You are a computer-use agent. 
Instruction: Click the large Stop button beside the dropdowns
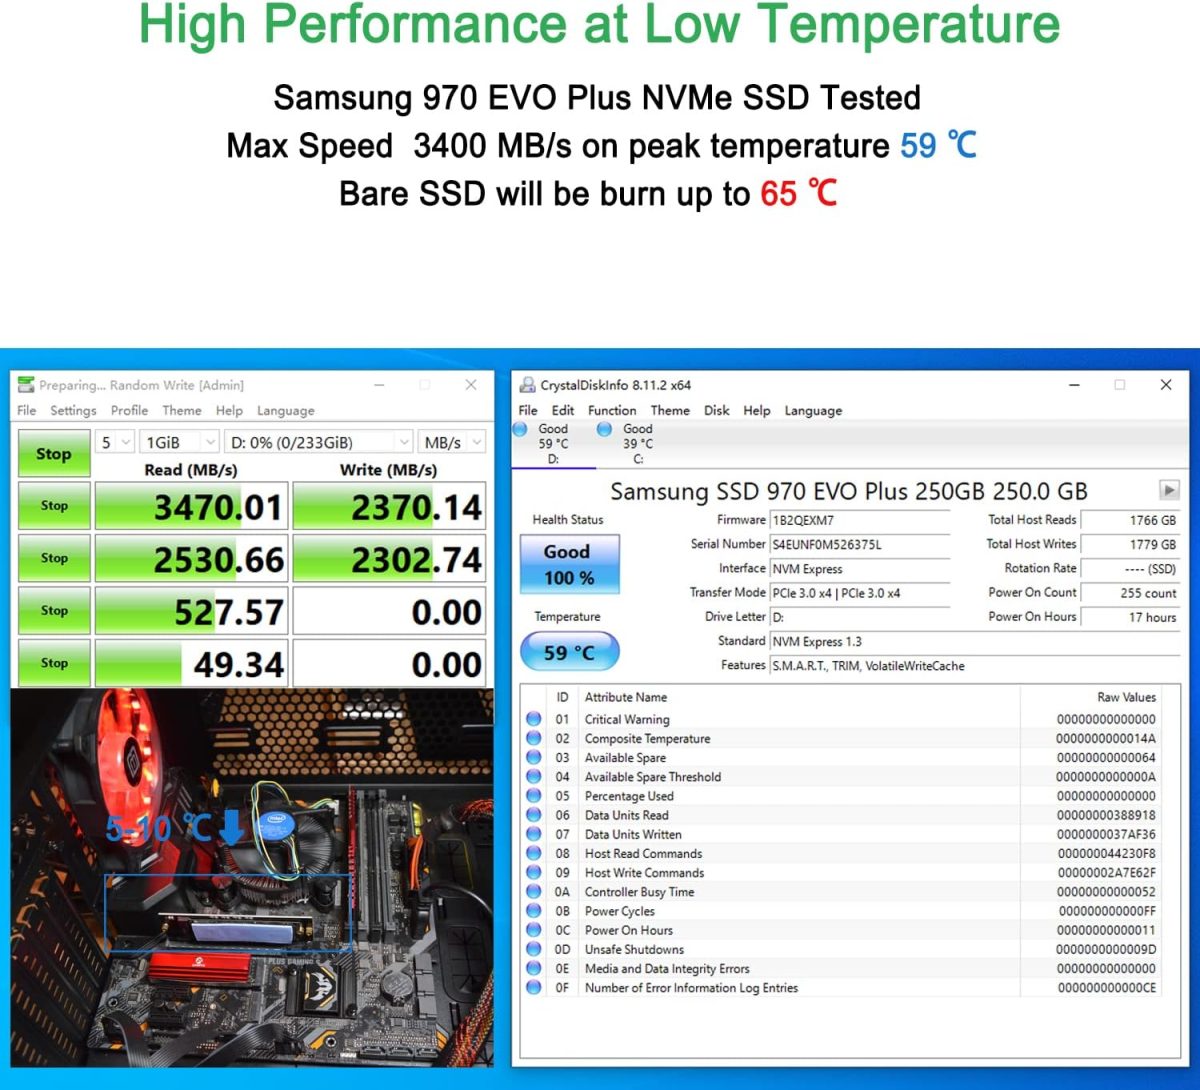pyautogui.click(x=54, y=454)
